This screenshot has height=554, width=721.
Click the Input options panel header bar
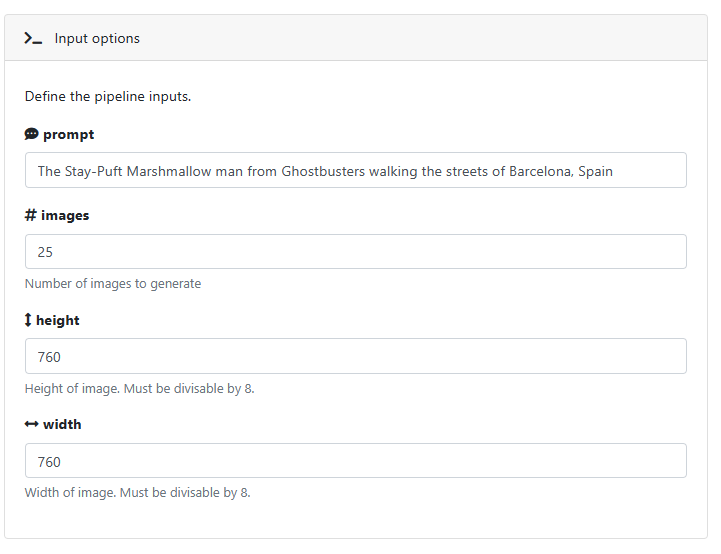pos(356,38)
